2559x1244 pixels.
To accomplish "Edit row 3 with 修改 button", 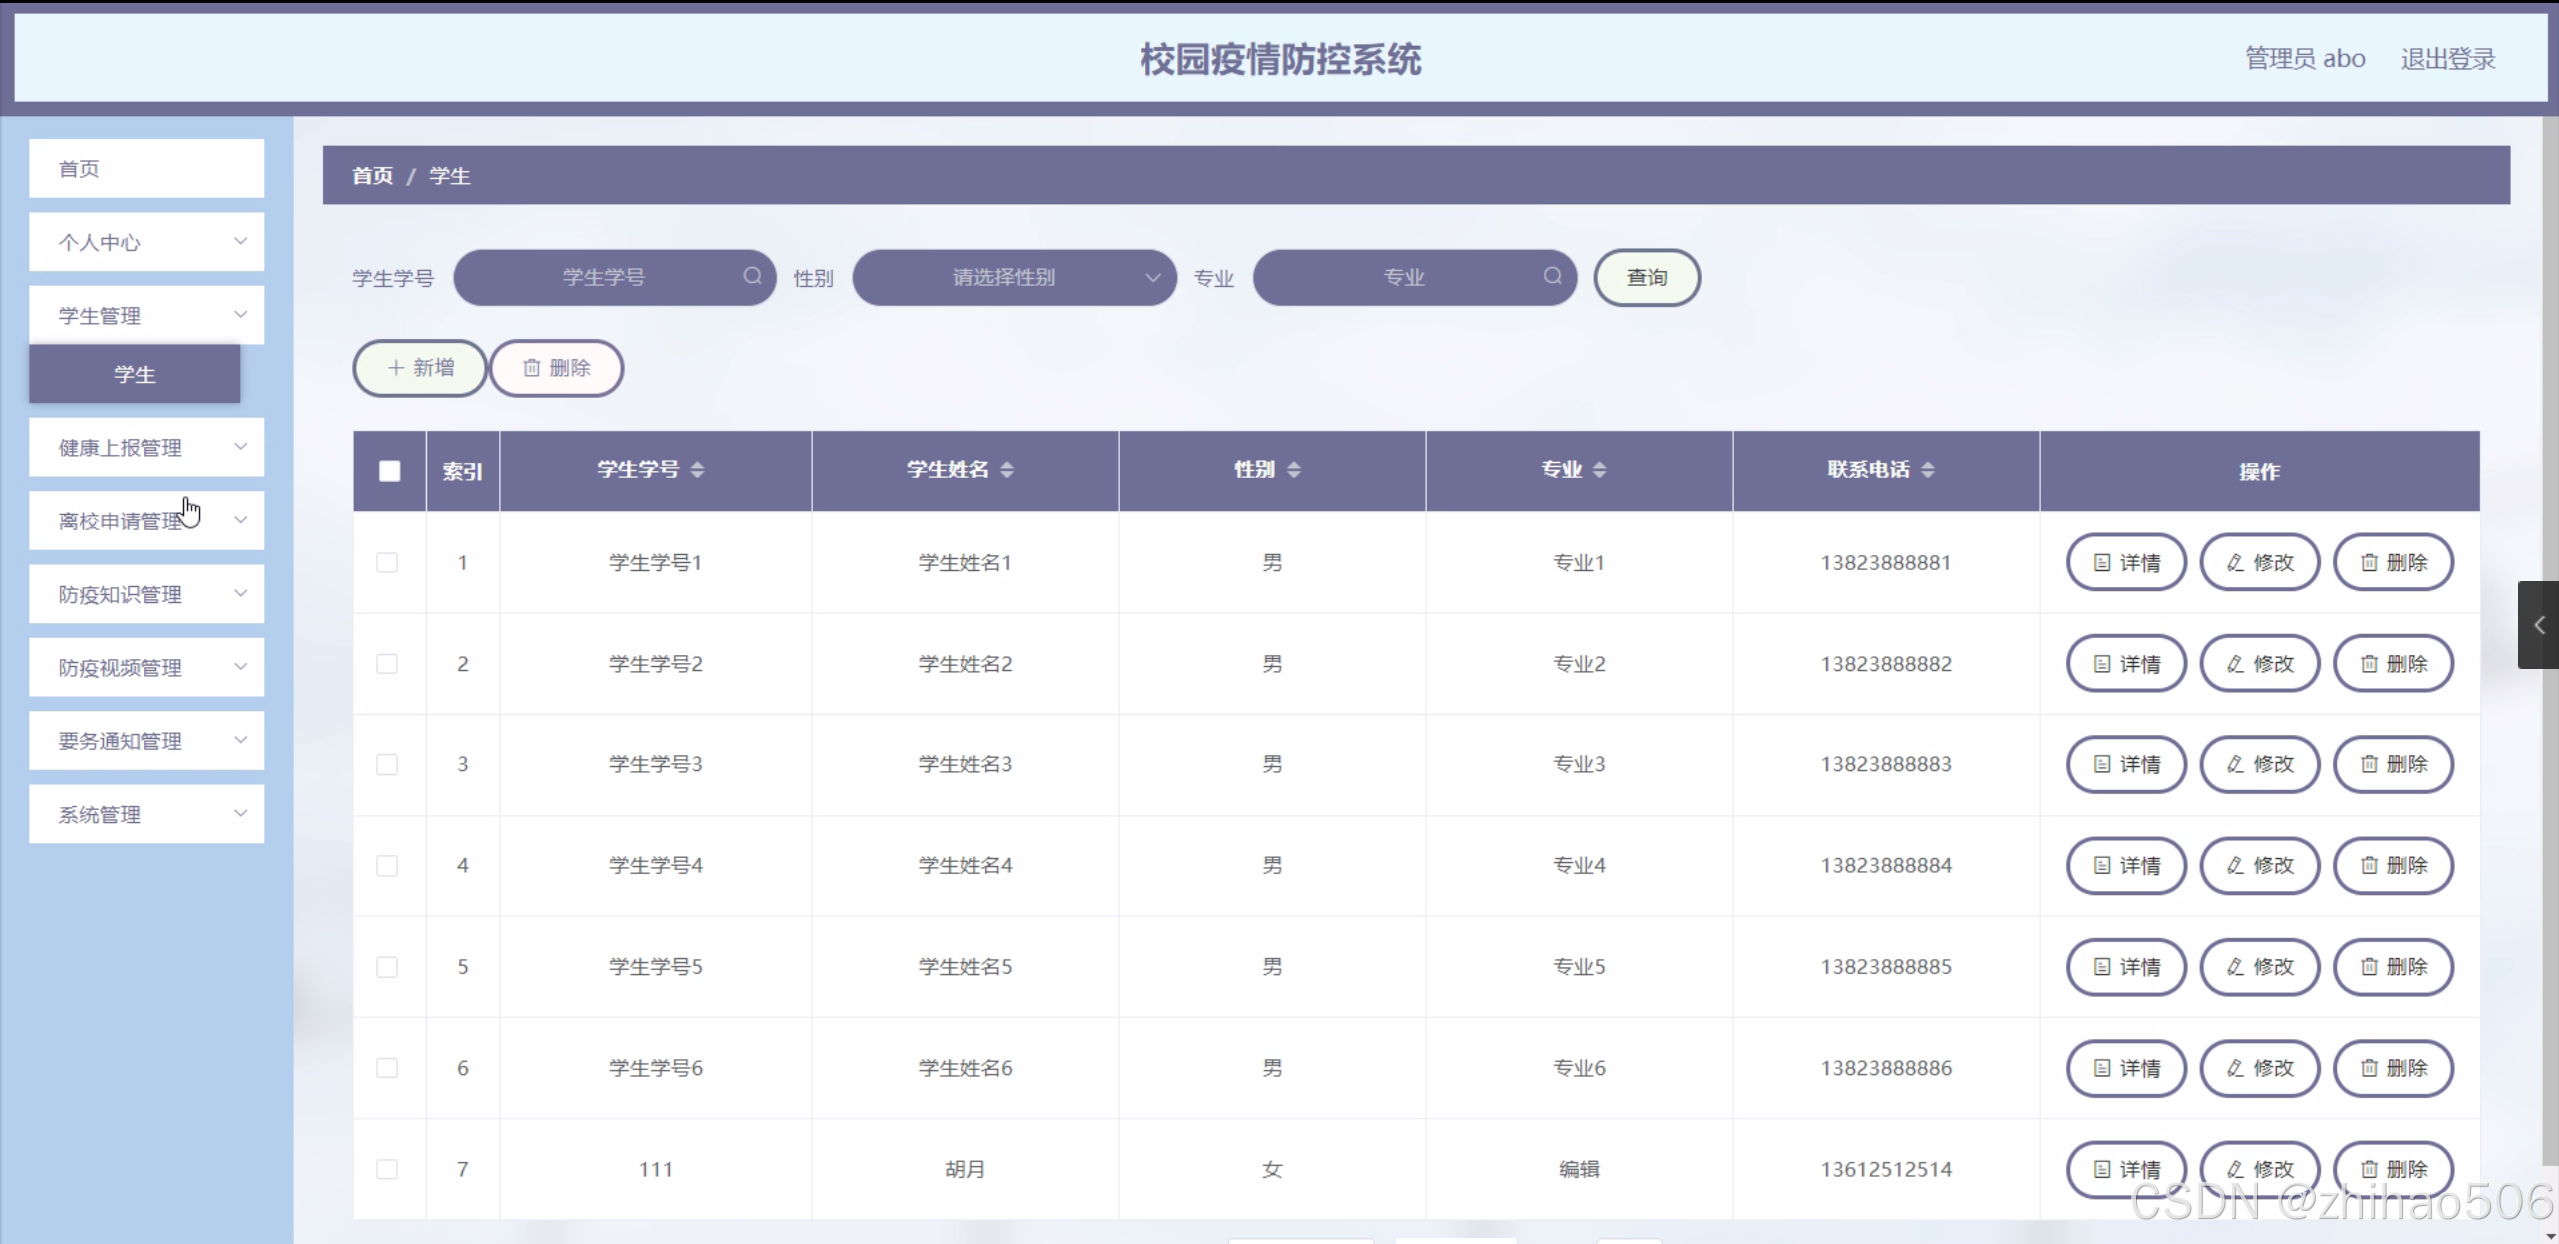I will 2259,764.
